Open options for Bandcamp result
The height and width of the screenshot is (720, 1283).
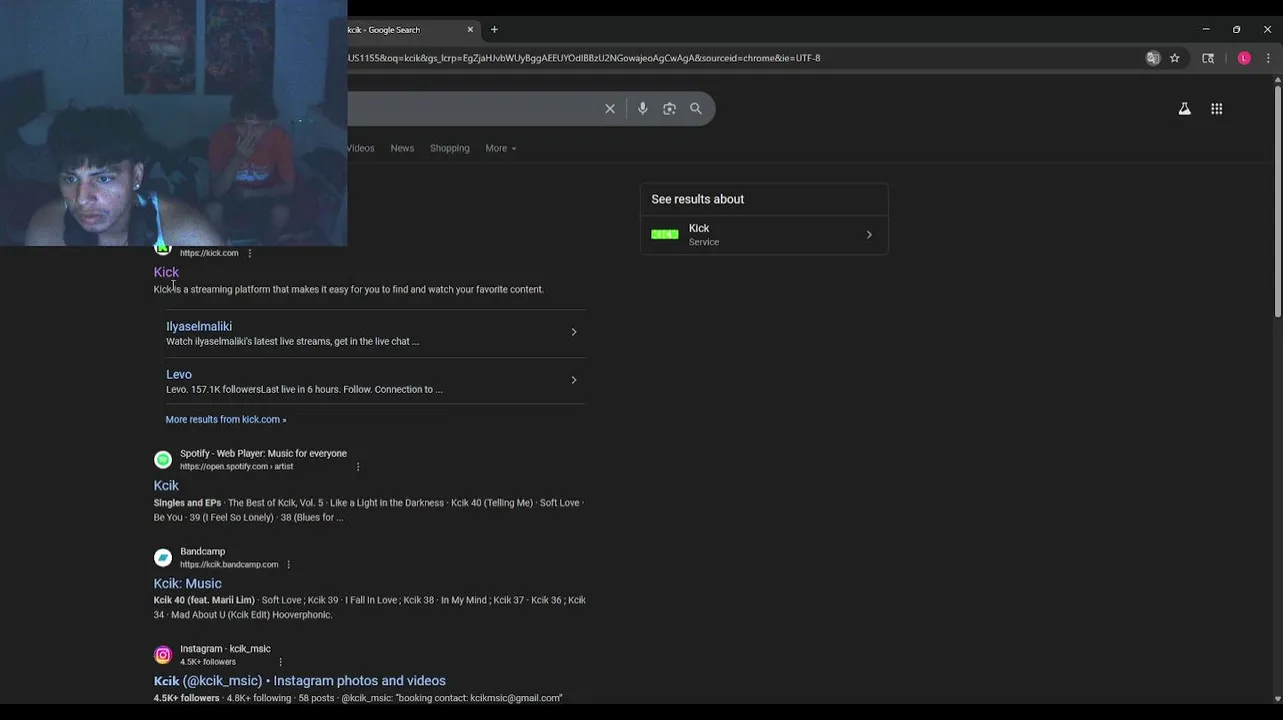(x=288, y=564)
